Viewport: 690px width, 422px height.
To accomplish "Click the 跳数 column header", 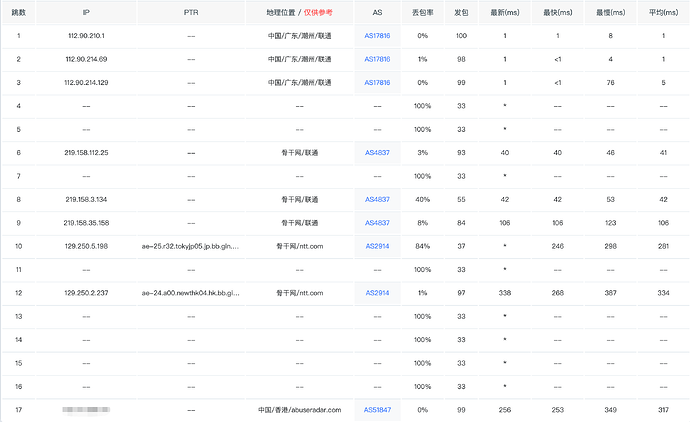I will pos(18,12).
